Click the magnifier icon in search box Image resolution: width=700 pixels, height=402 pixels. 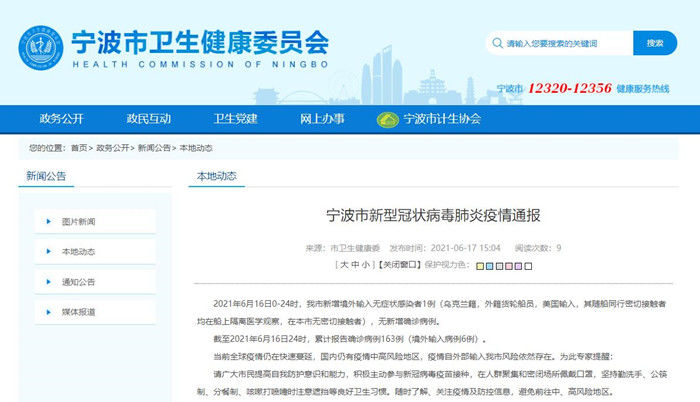tap(497, 44)
